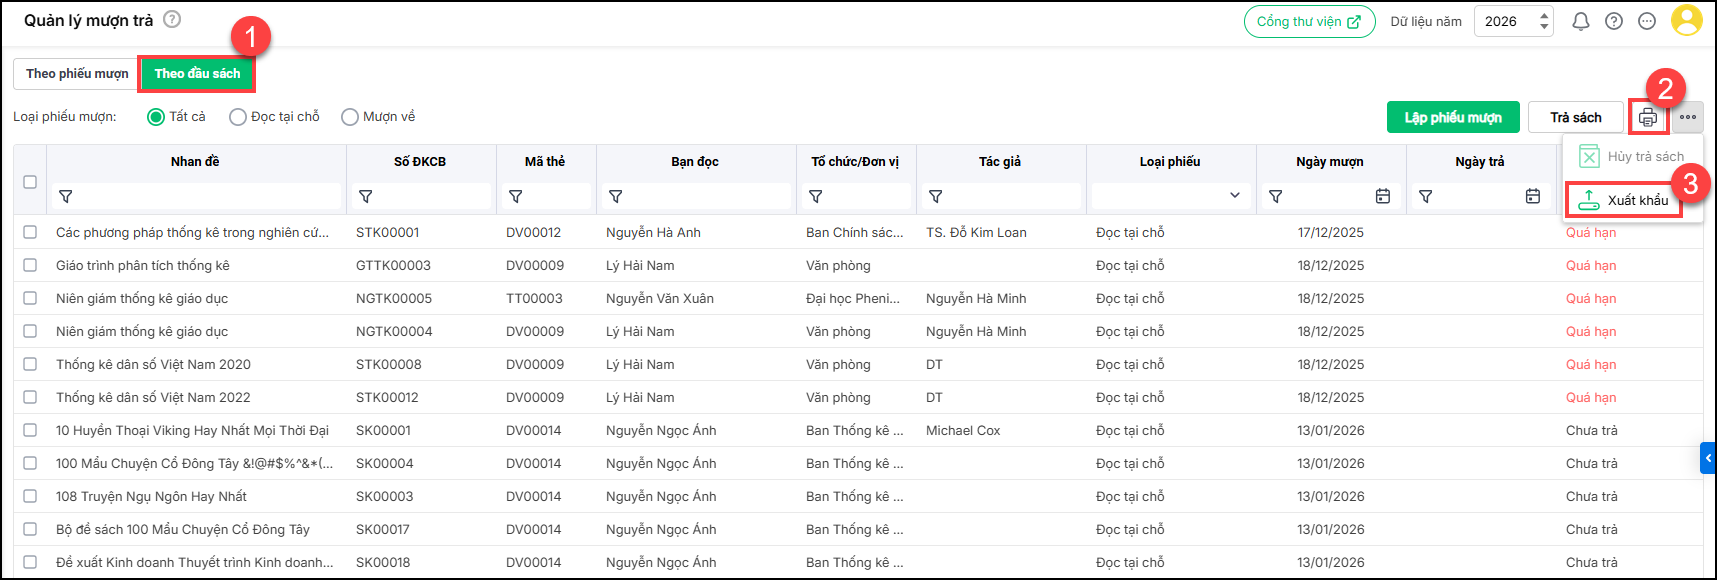Choose Xuất khẩu from the dropdown menu
The height and width of the screenshot is (580, 1717).
point(1624,200)
